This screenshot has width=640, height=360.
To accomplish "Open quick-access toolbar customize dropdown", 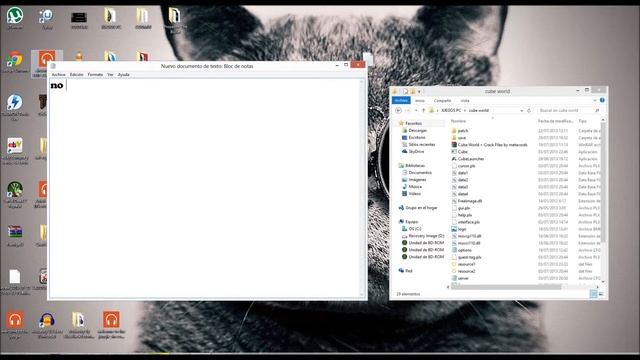I will [419, 91].
